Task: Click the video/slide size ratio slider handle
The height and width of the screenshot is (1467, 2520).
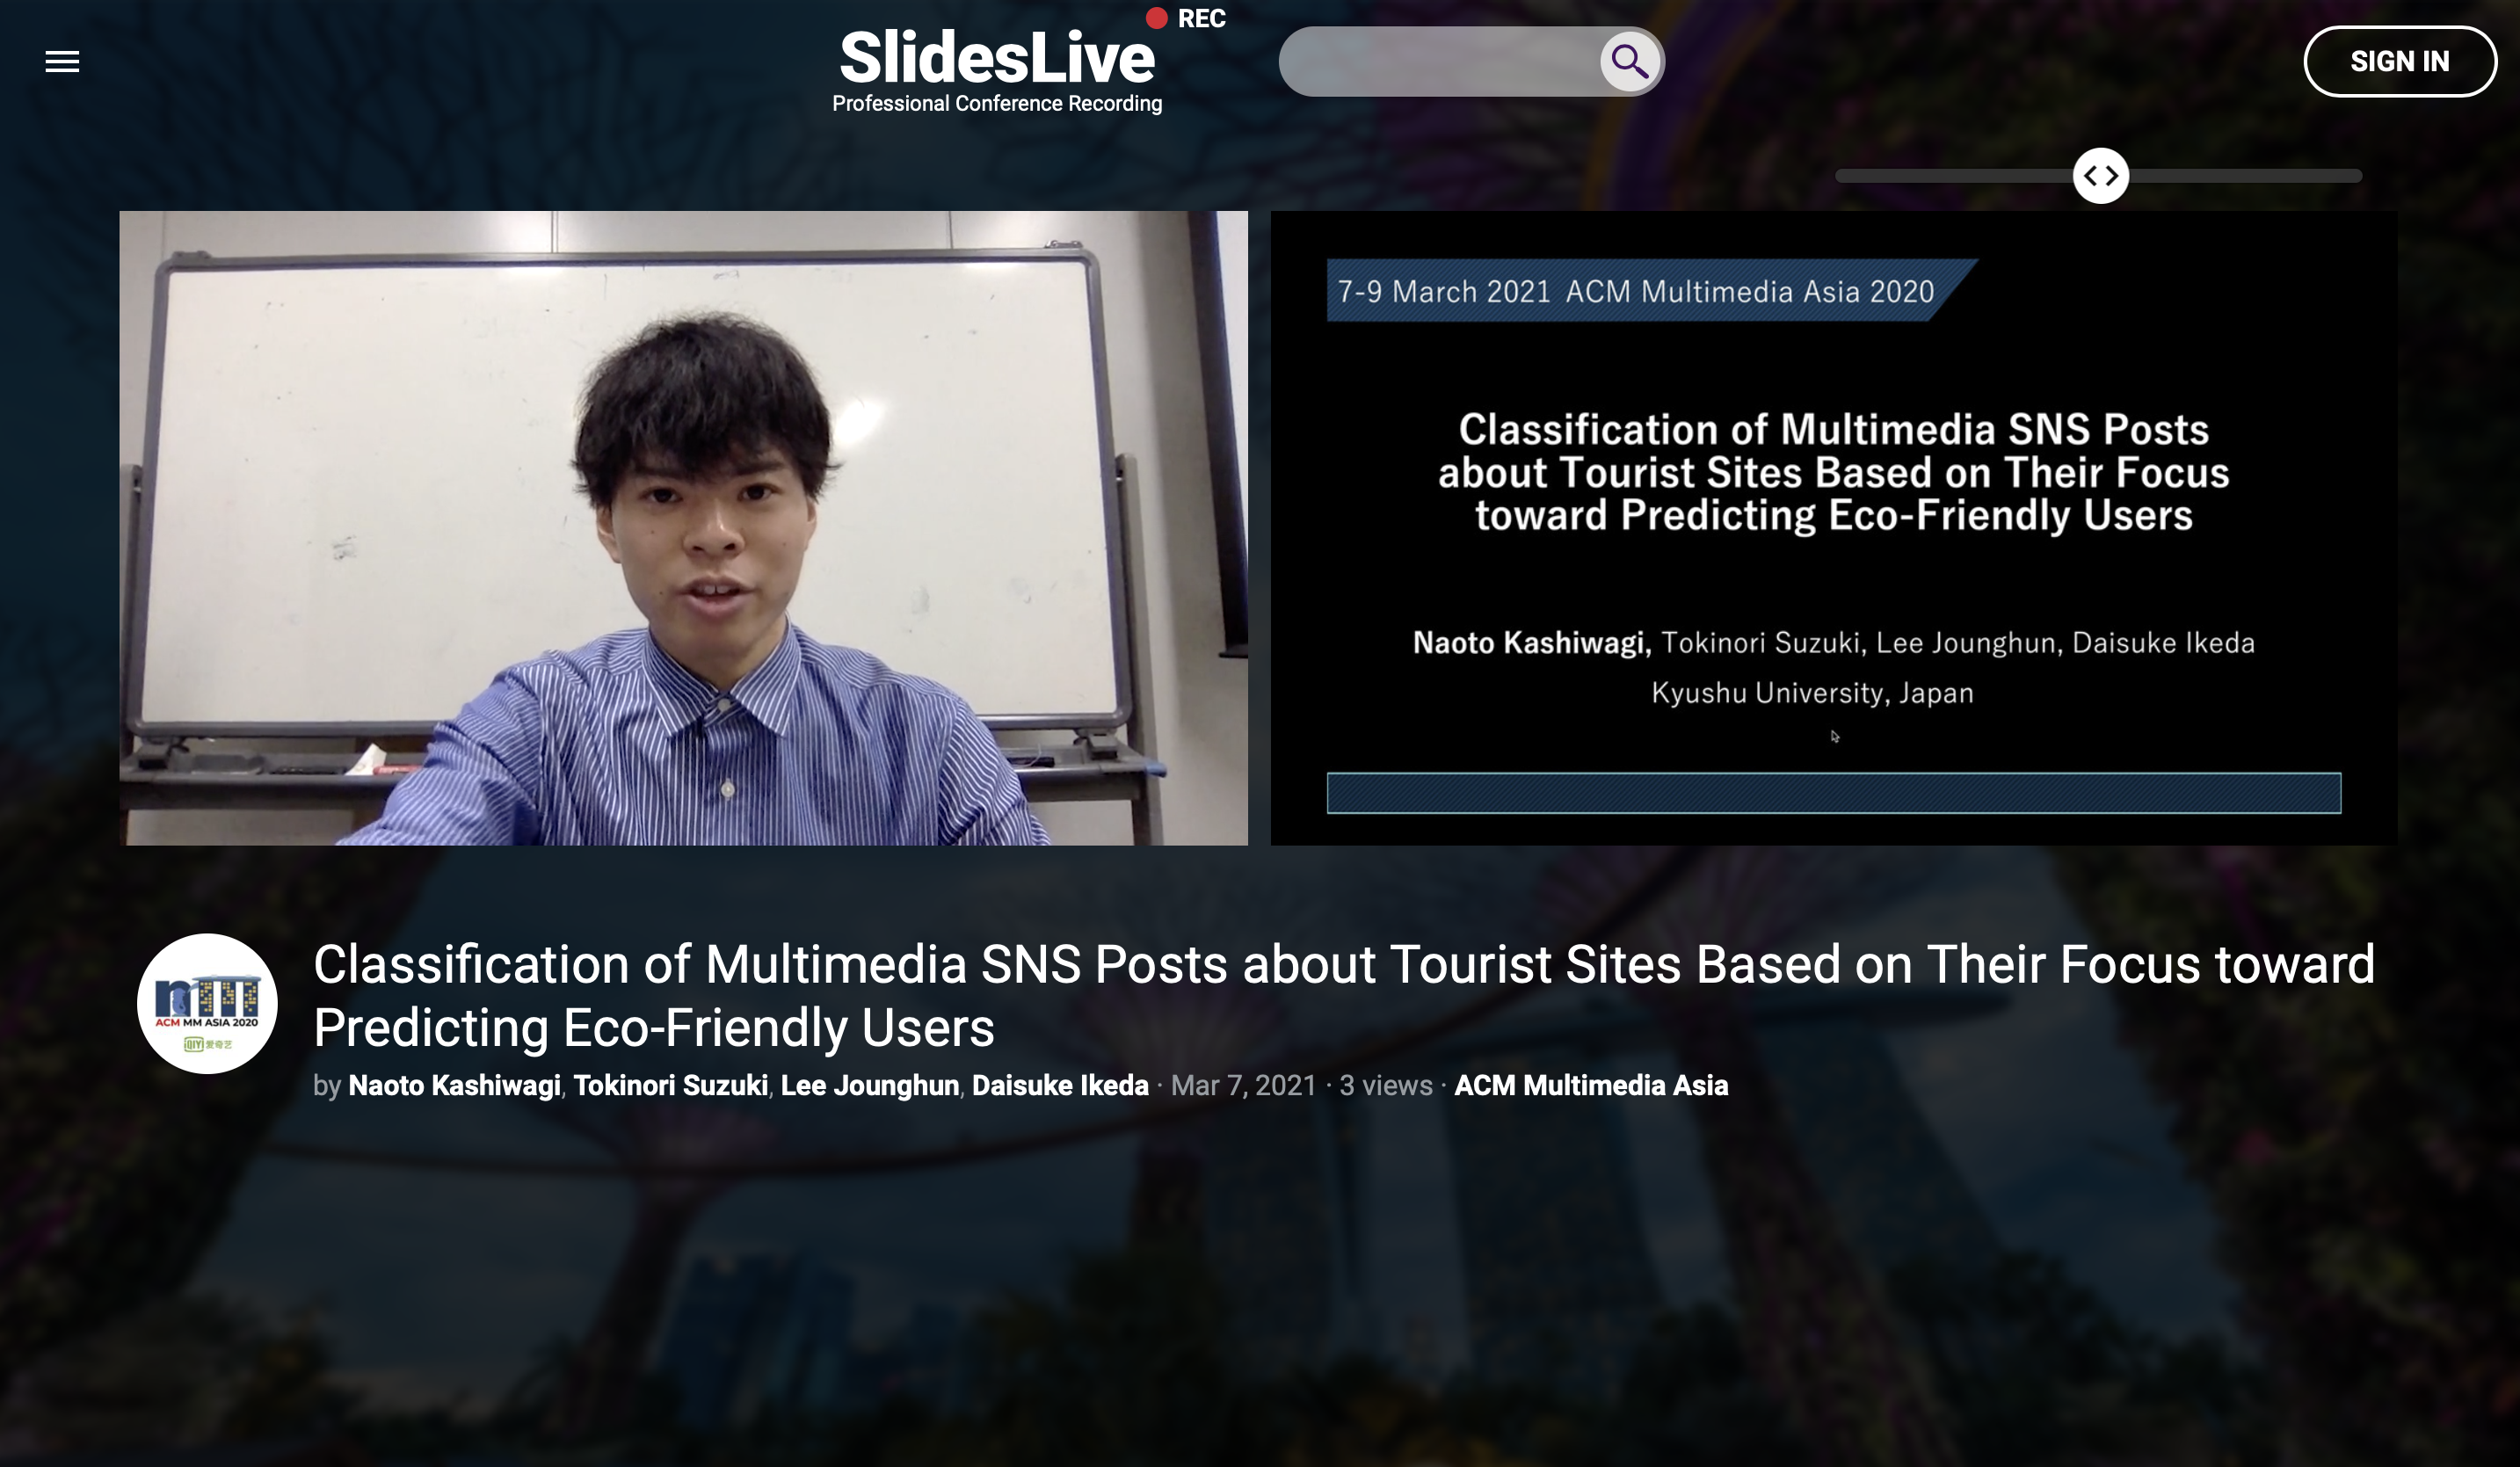Action: (x=2100, y=176)
